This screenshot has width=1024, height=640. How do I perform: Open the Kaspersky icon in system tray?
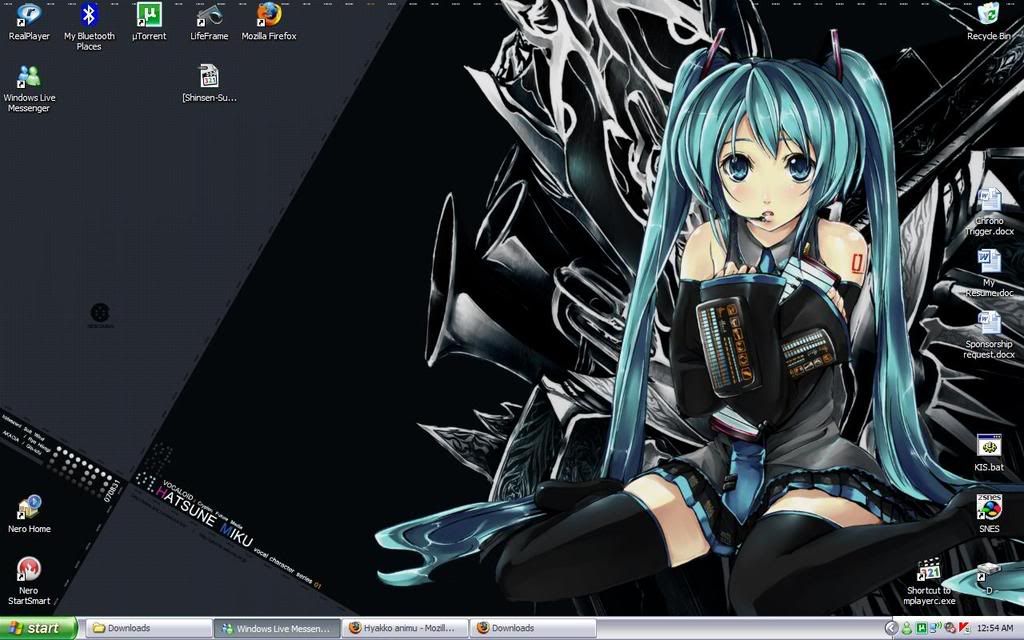tap(962, 627)
